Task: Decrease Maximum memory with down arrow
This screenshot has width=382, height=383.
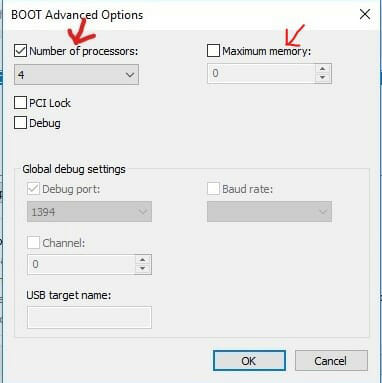Action: (322, 78)
